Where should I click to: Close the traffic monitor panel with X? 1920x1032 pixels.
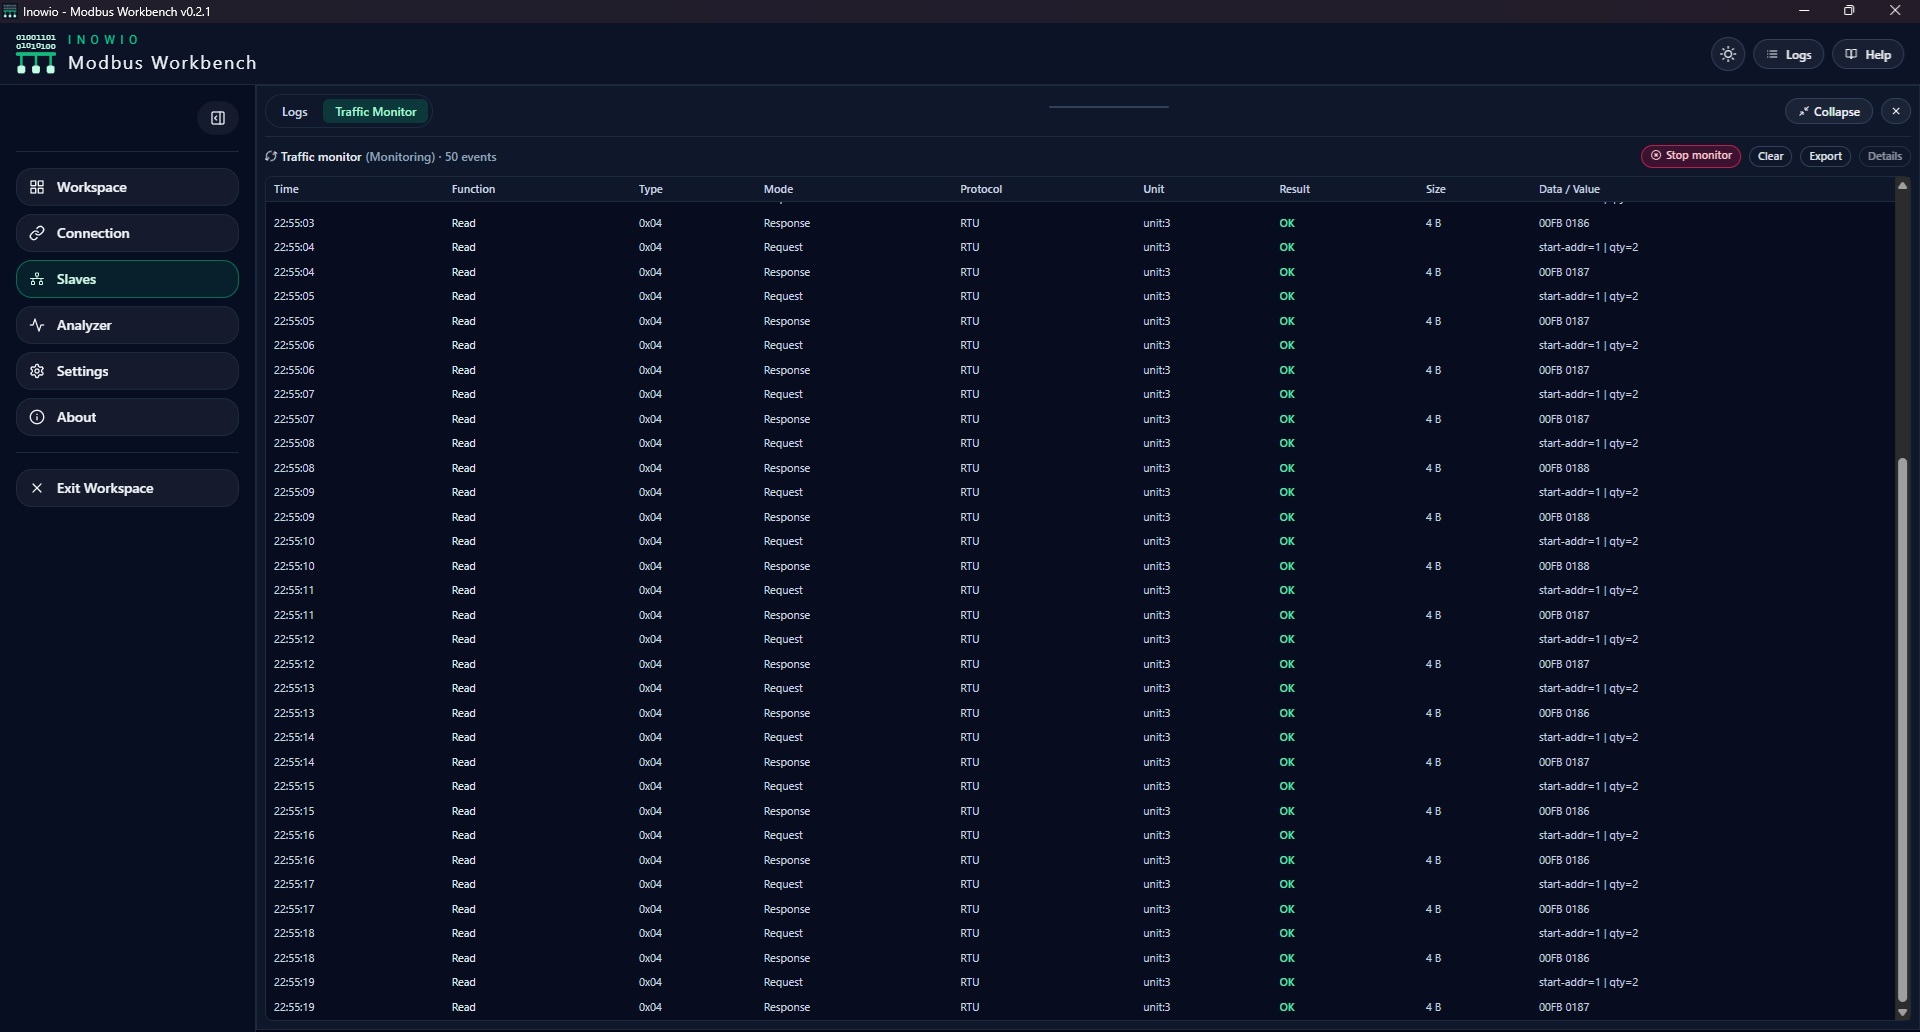pos(1895,111)
